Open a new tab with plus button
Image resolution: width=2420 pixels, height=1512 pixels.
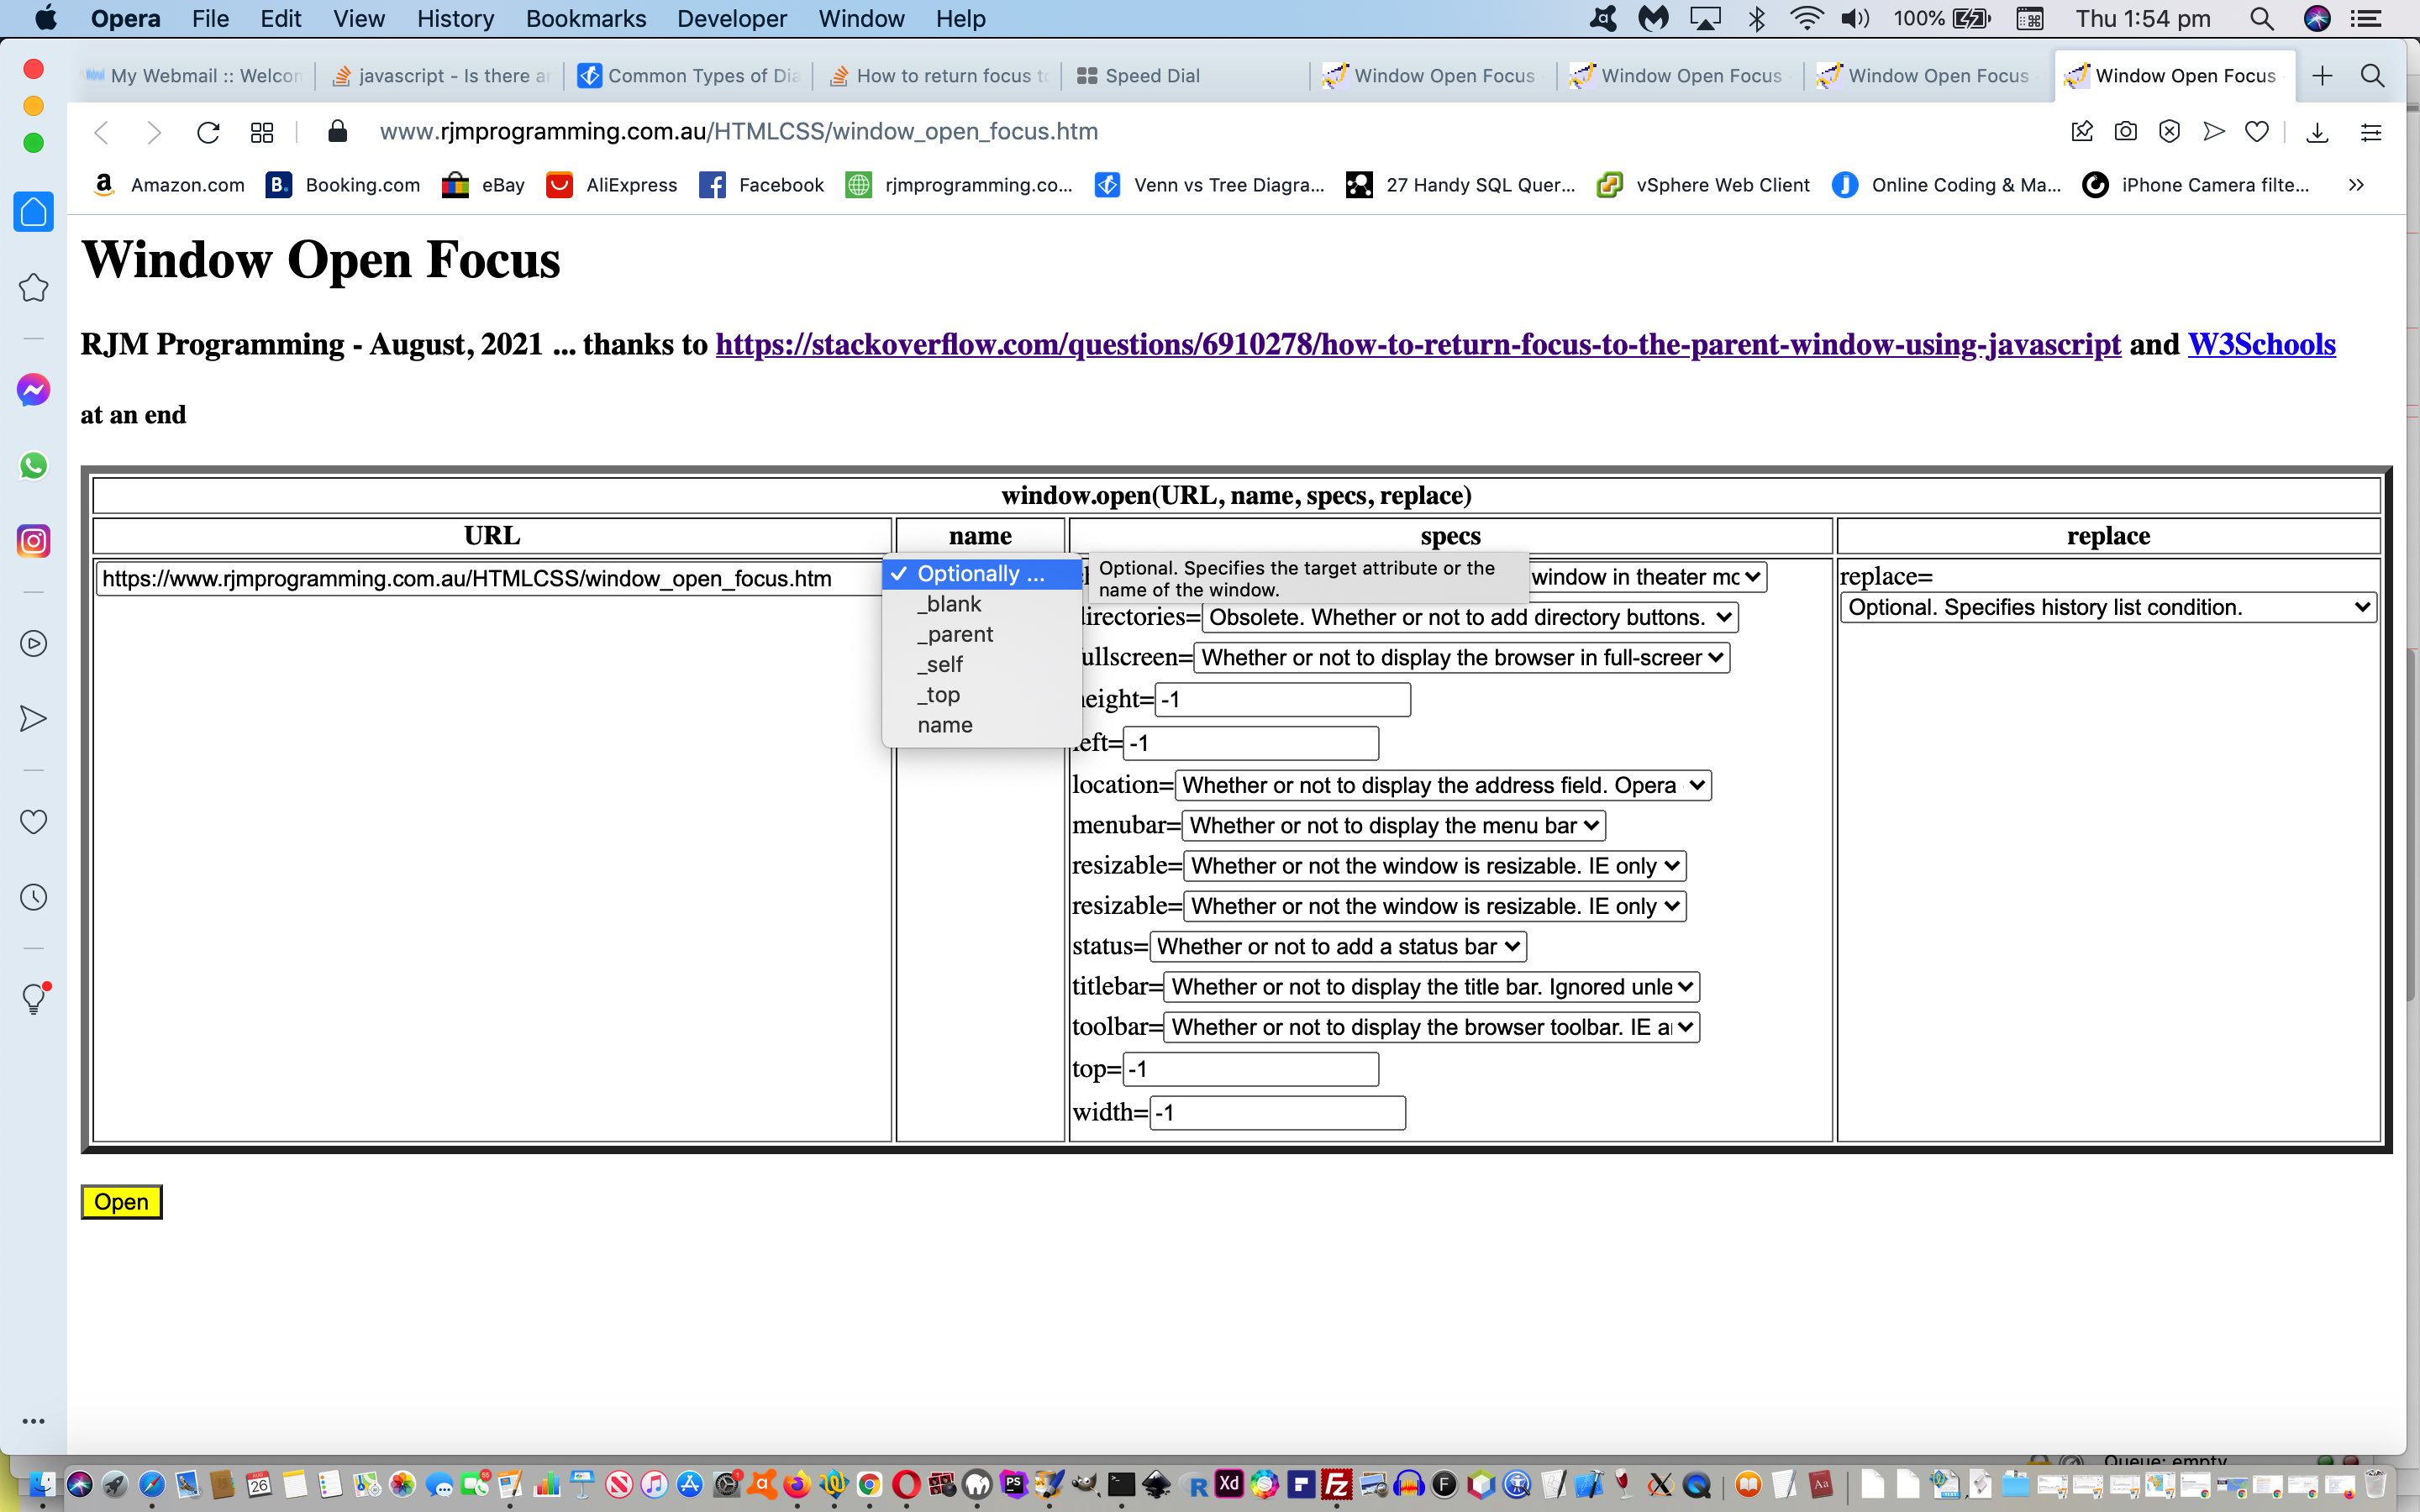coord(2322,75)
